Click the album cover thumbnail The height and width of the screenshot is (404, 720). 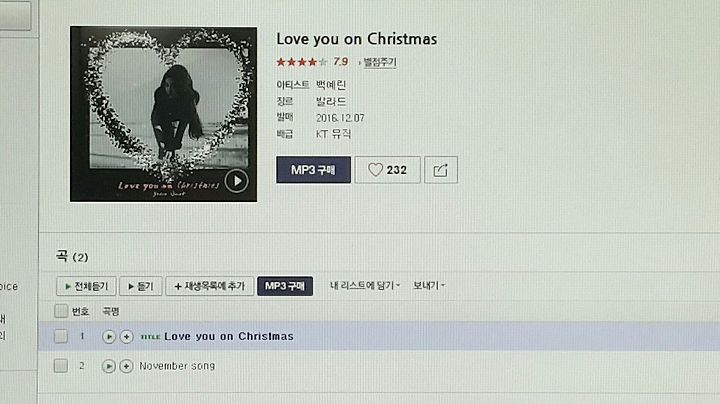coord(163,114)
